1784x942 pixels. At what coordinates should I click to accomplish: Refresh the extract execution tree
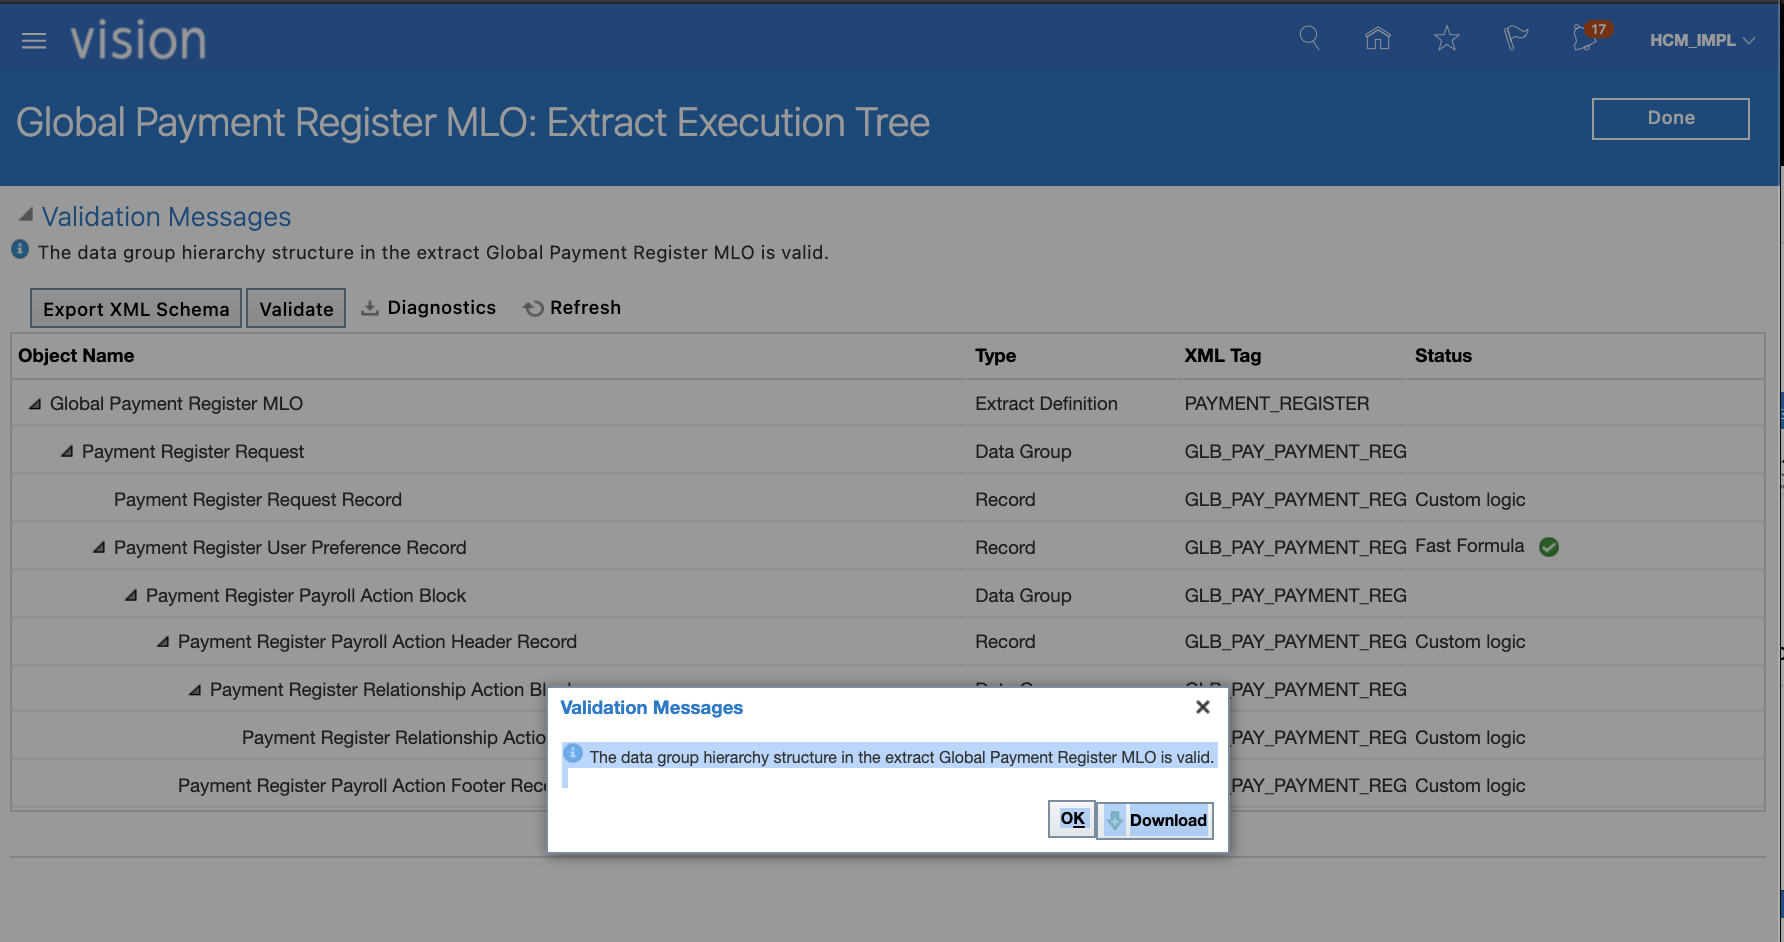tap(572, 308)
